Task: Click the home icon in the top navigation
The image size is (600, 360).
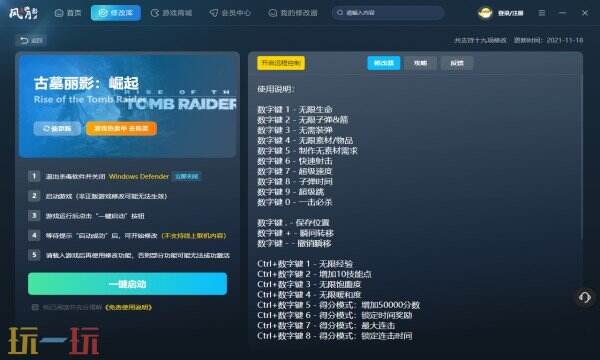Action: coord(59,13)
